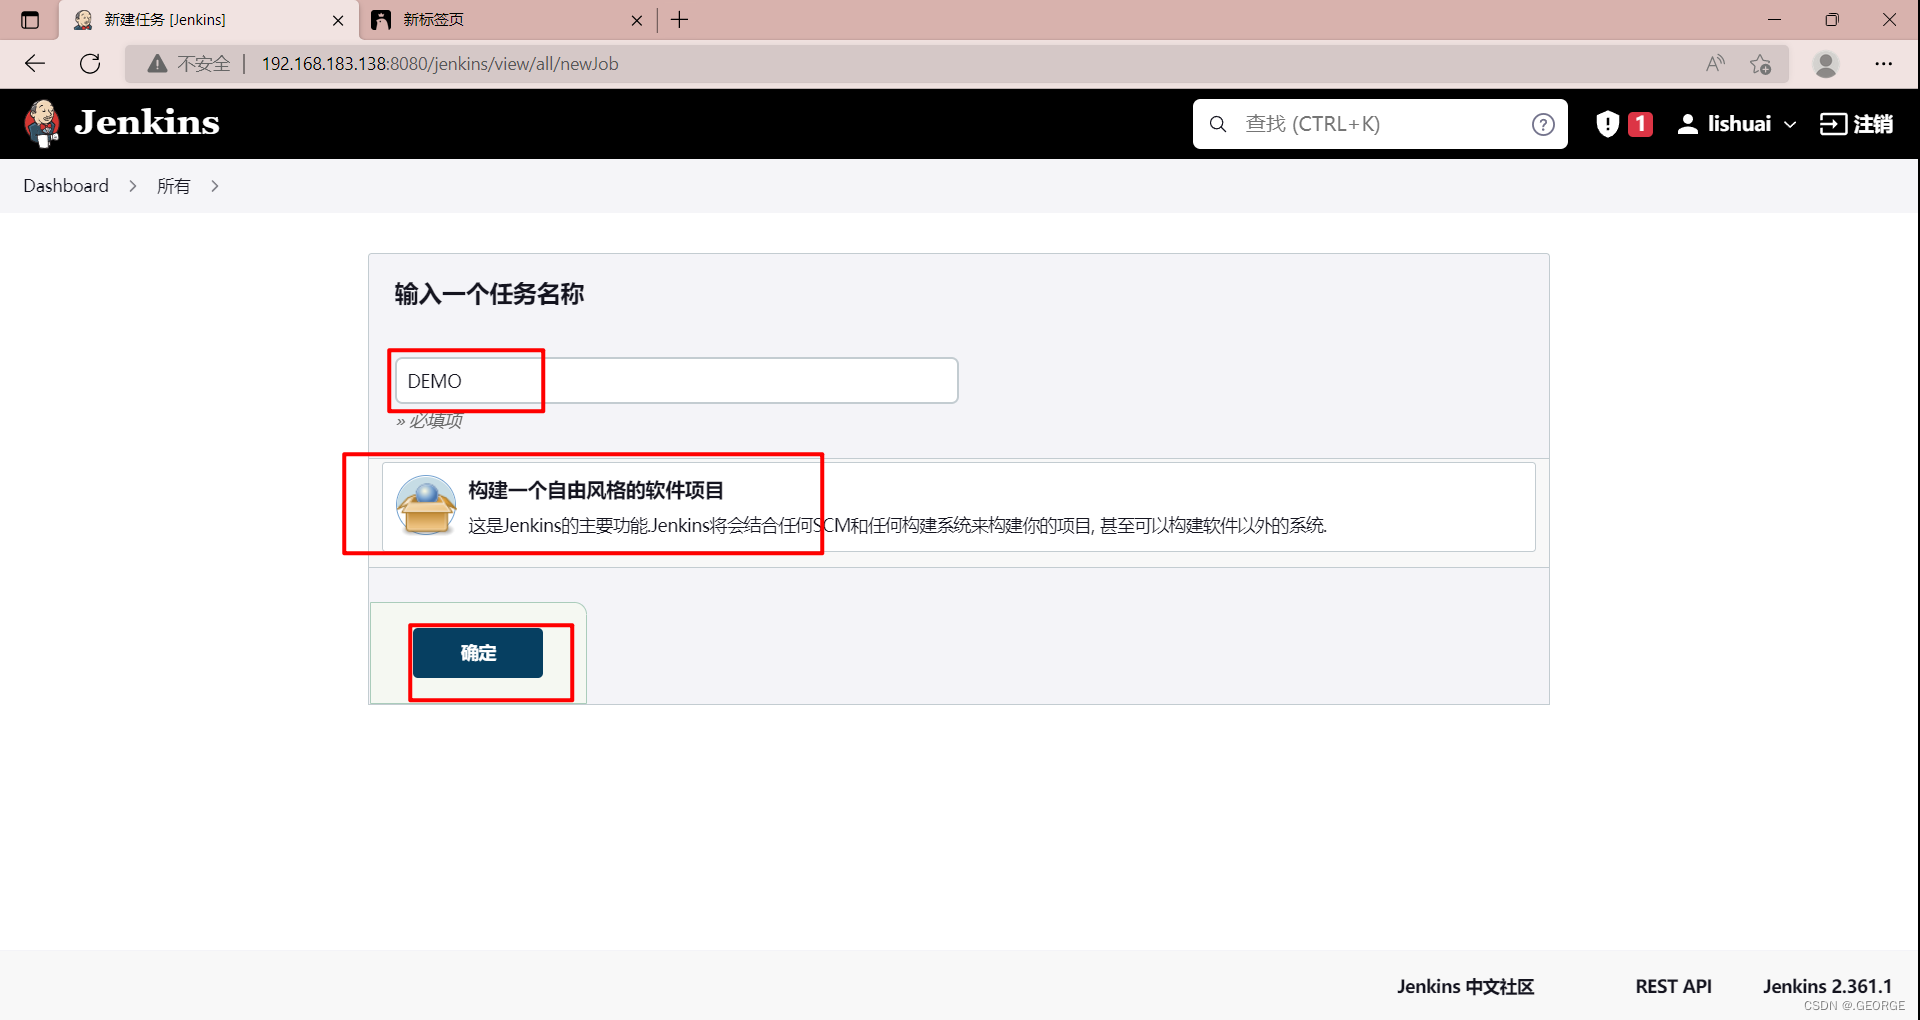Expand the lishuai user dropdown arrow

click(x=1790, y=125)
